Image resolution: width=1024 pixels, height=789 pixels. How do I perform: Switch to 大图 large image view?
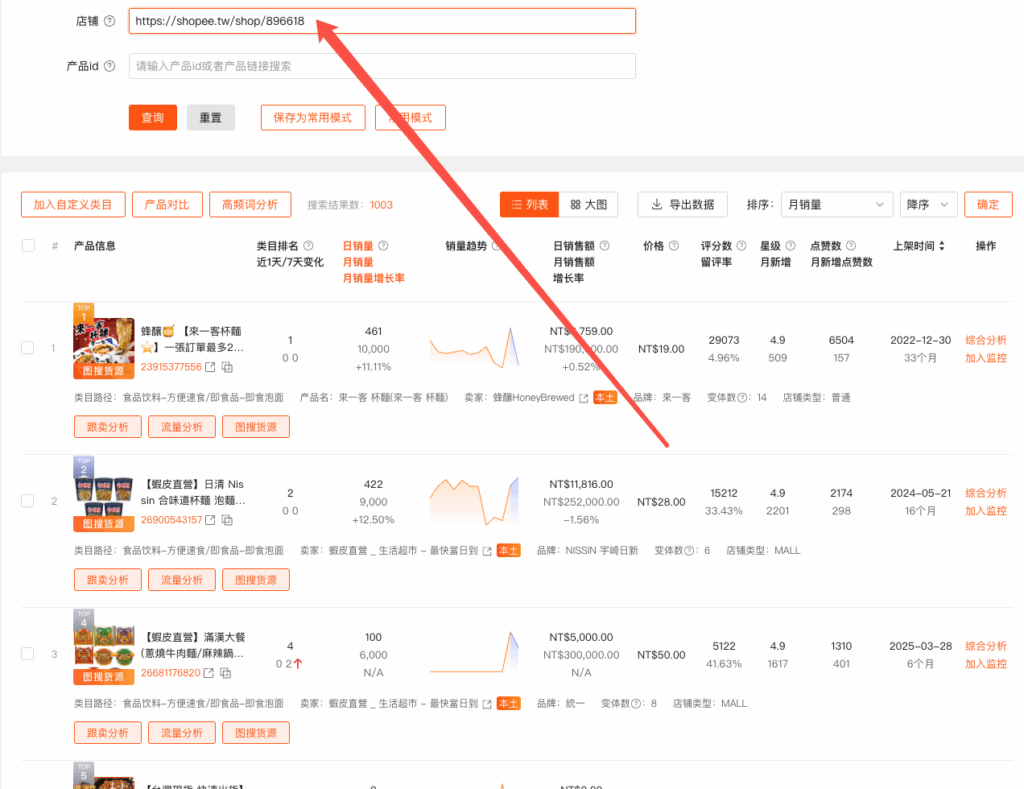click(x=588, y=204)
